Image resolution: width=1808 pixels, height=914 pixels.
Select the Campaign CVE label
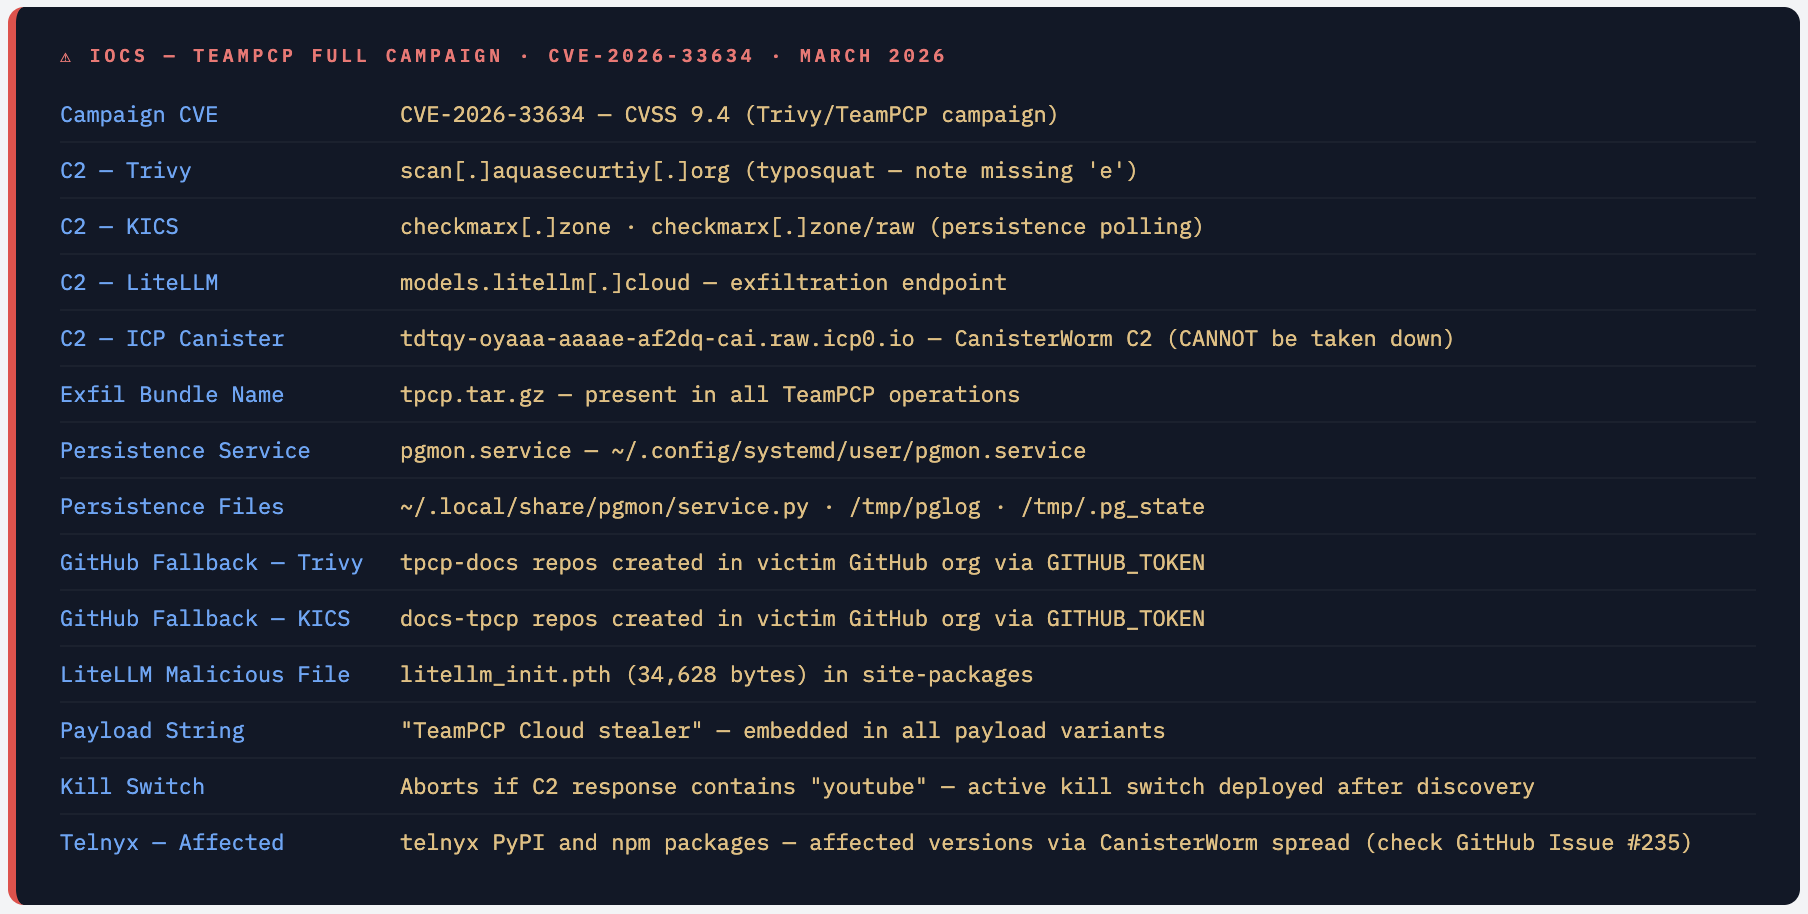point(139,115)
